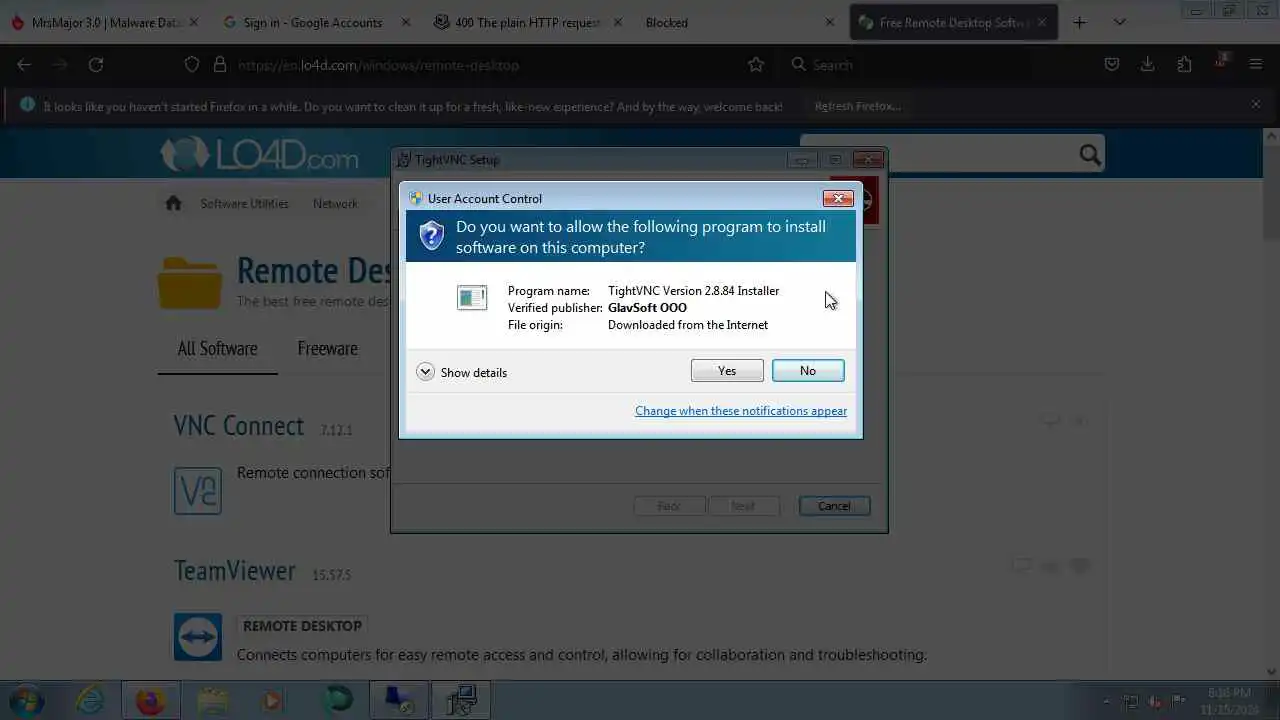Switch to the Blocked tab

(x=740, y=22)
